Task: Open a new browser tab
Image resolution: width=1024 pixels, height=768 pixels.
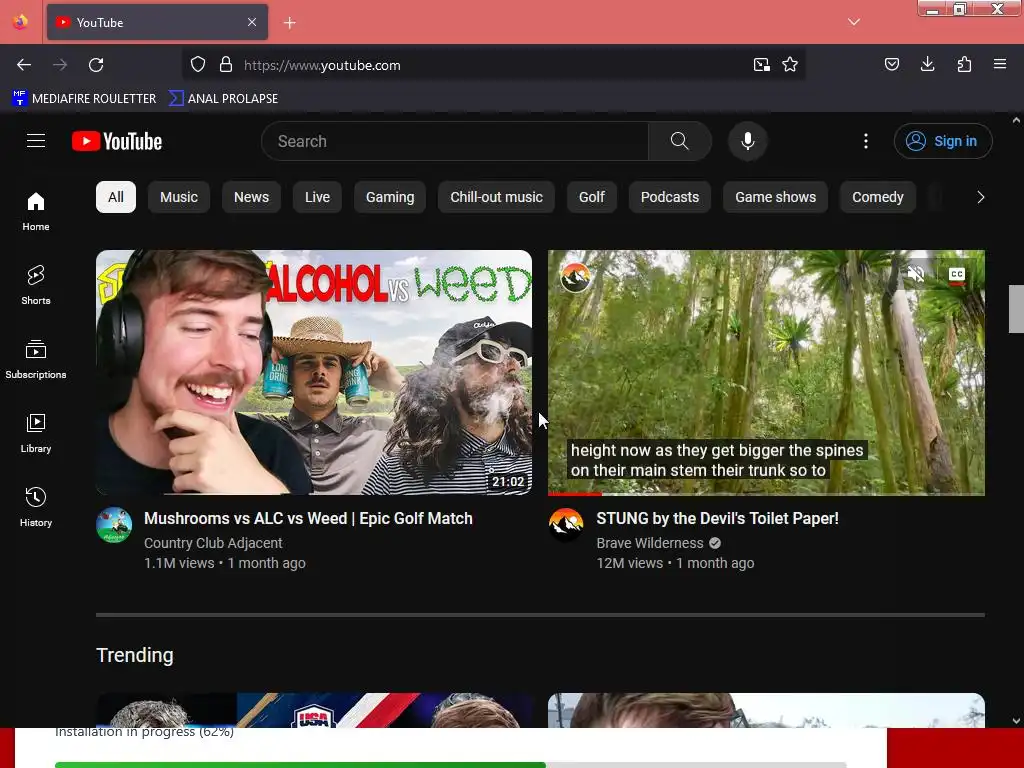Action: [290, 23]
